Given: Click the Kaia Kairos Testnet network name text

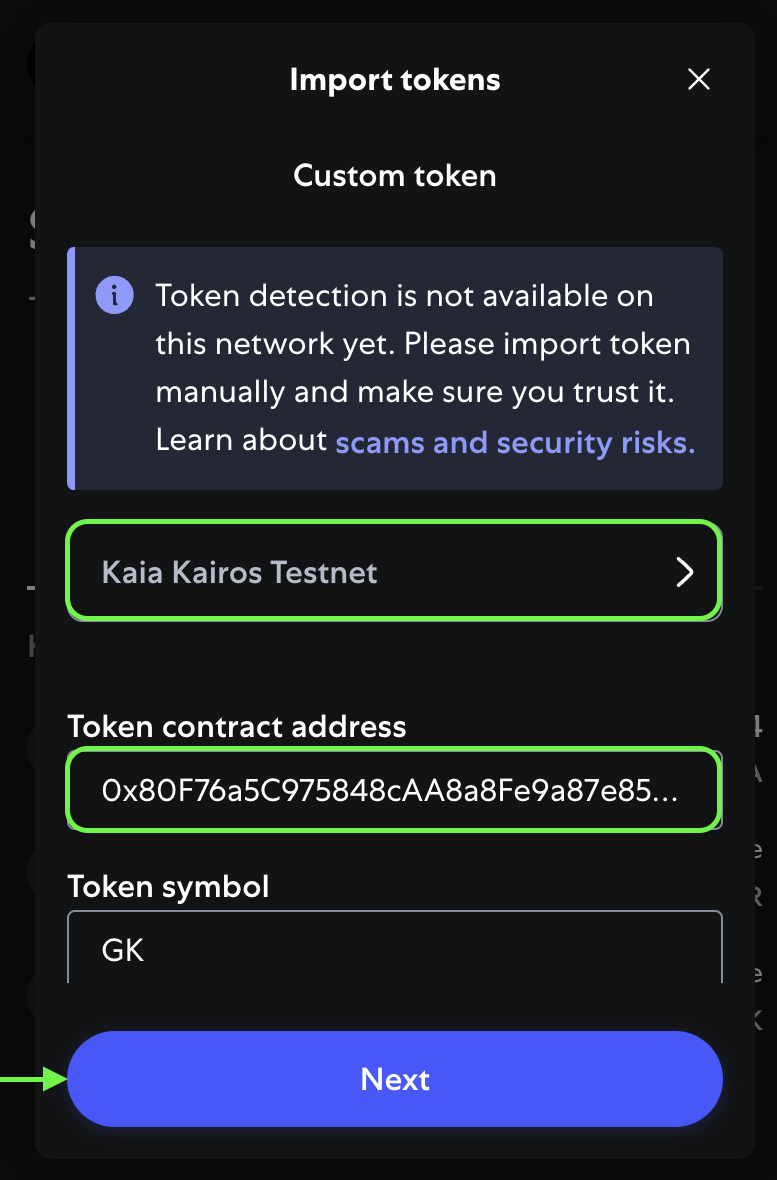Looking at the screenshot, I should 239,573.
